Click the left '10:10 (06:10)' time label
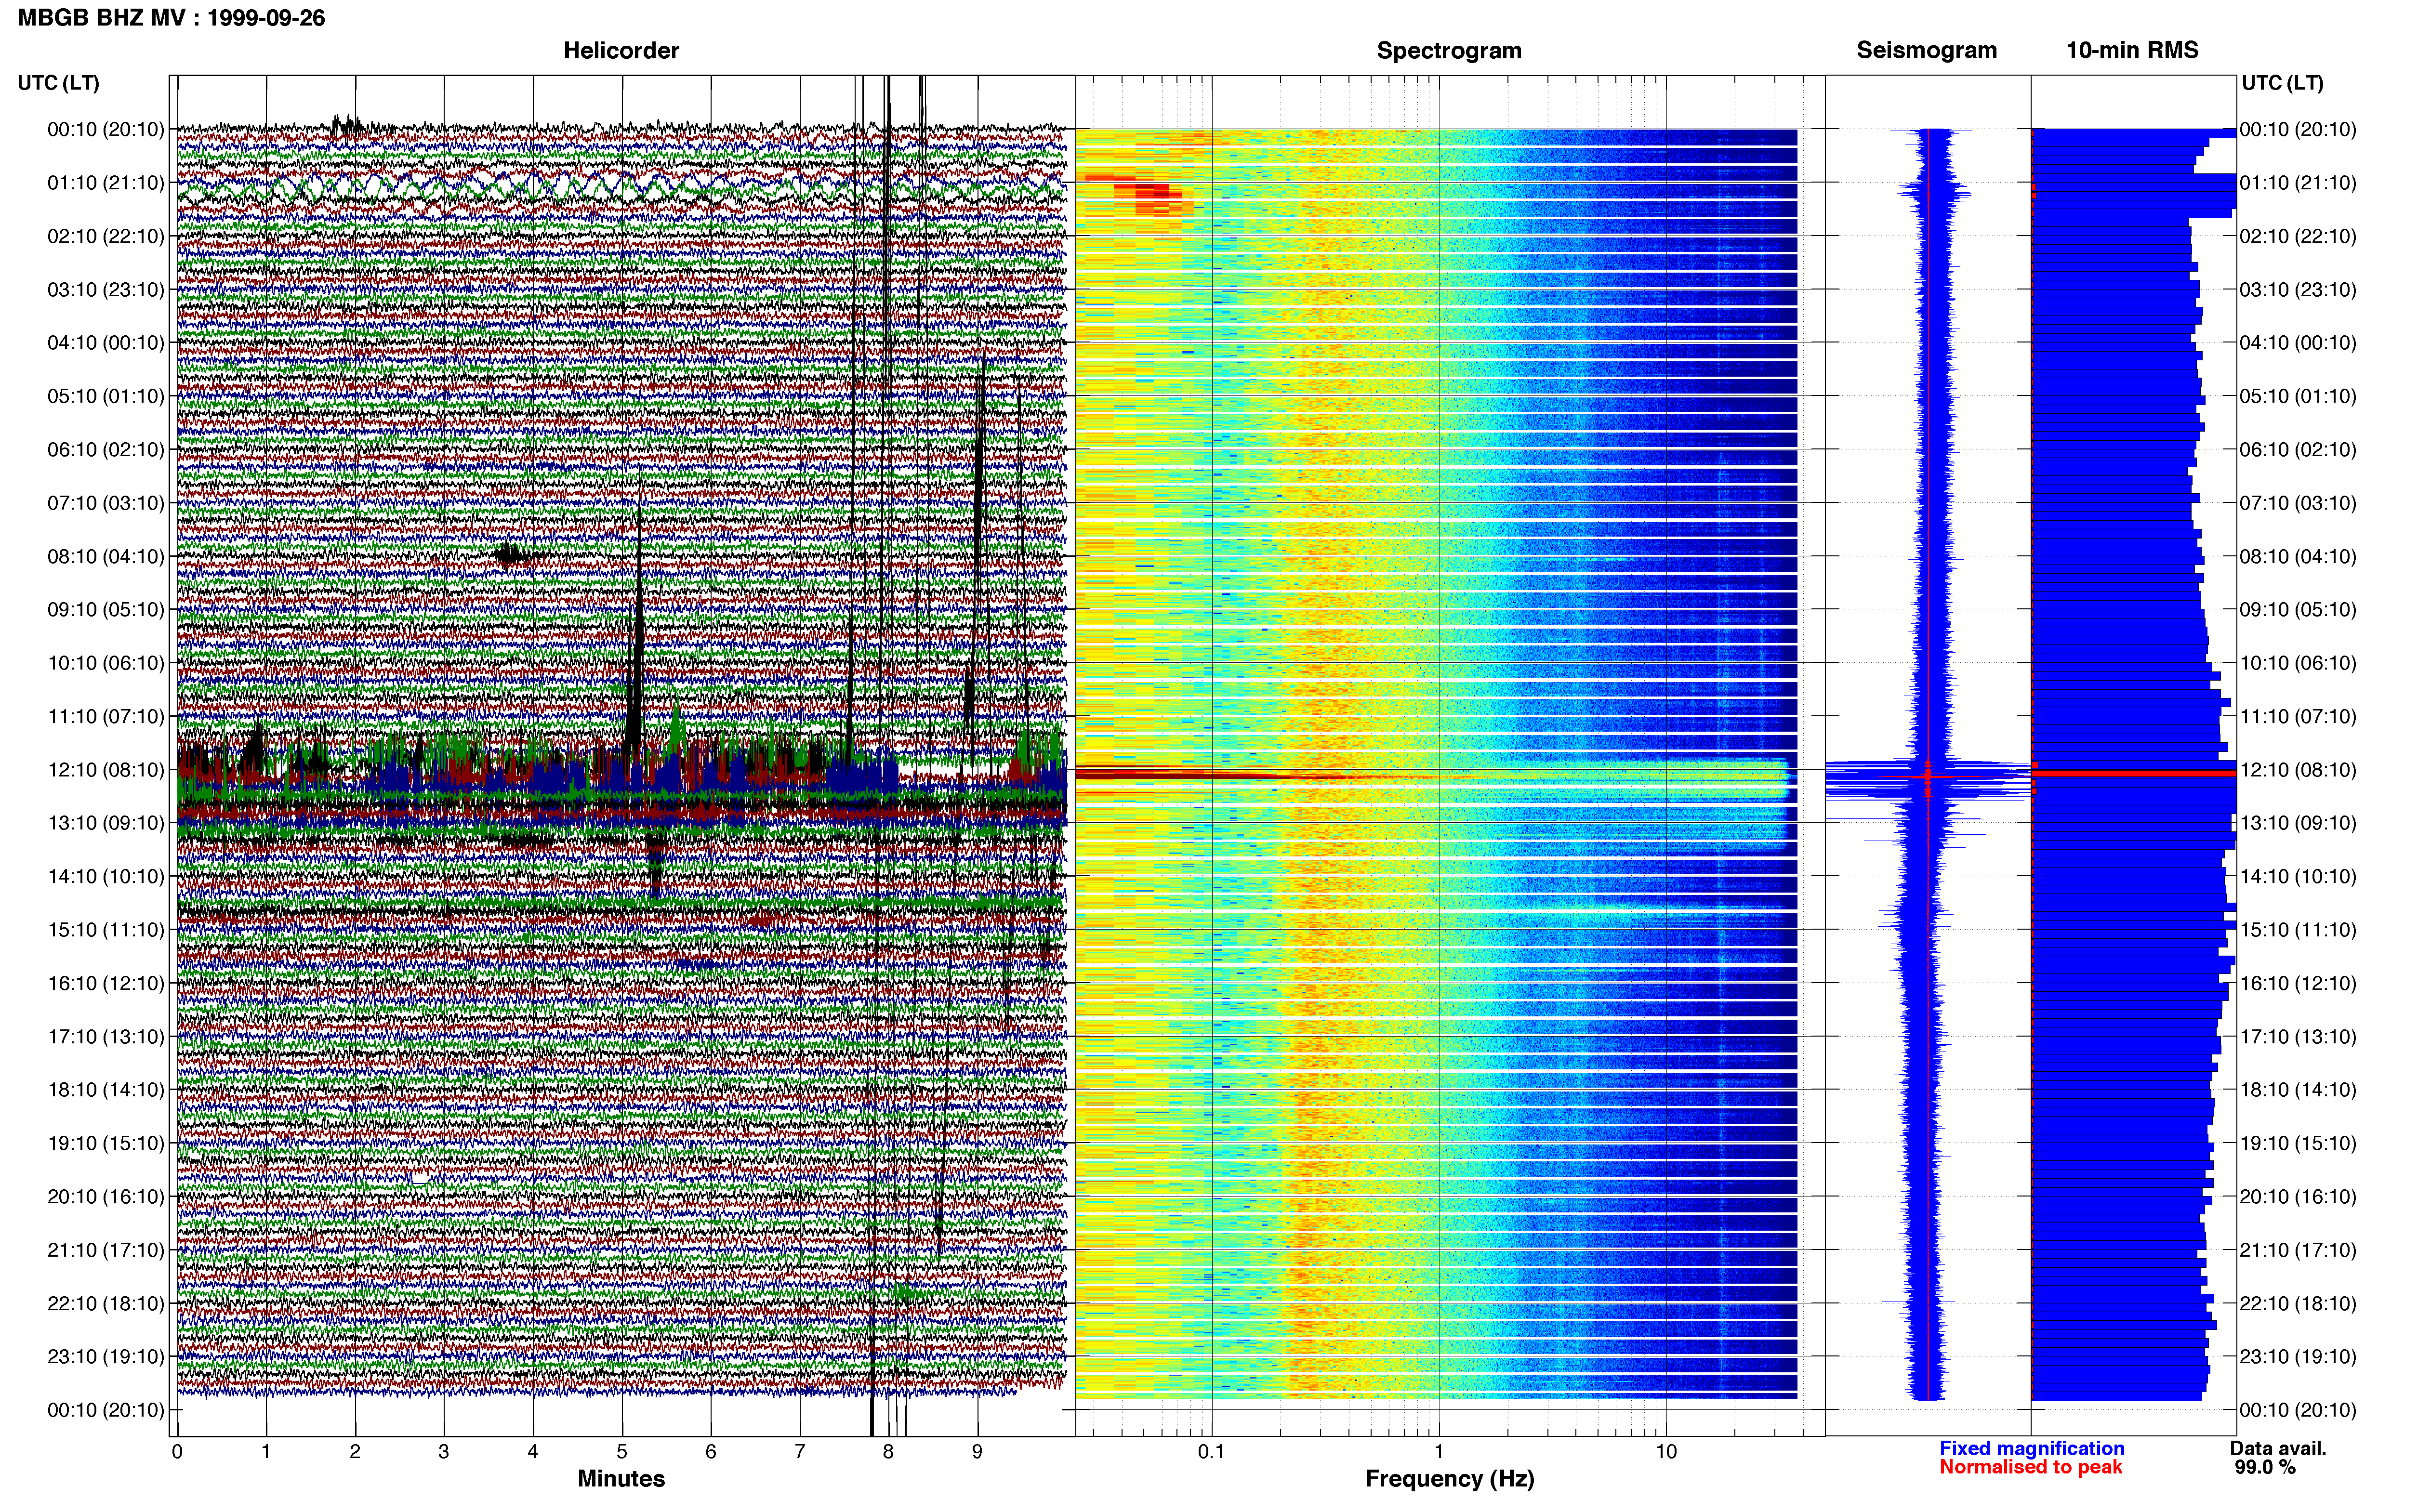 106,662
